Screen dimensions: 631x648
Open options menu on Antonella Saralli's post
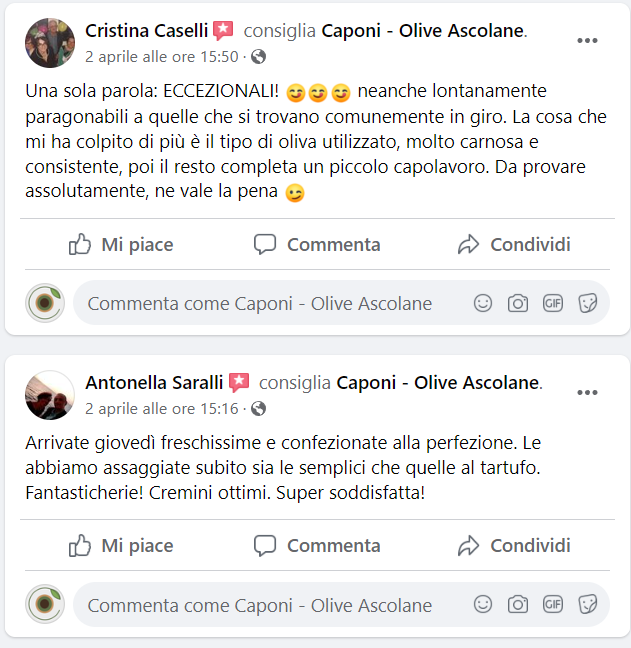click(587, 393)
